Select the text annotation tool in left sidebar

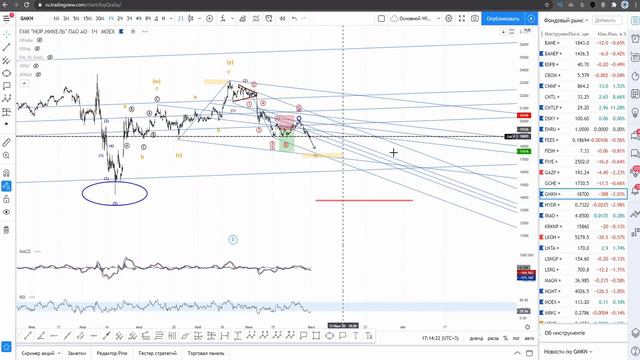(x=7, y=86)
